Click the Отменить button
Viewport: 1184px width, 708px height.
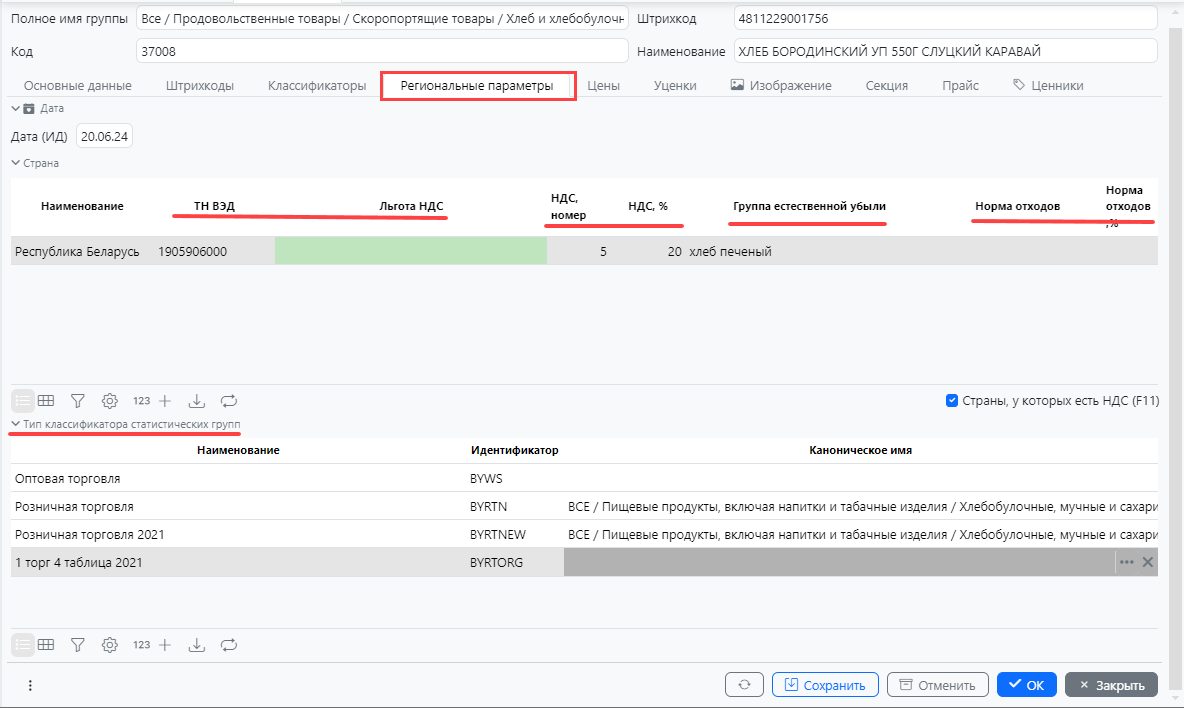point(937,685)
